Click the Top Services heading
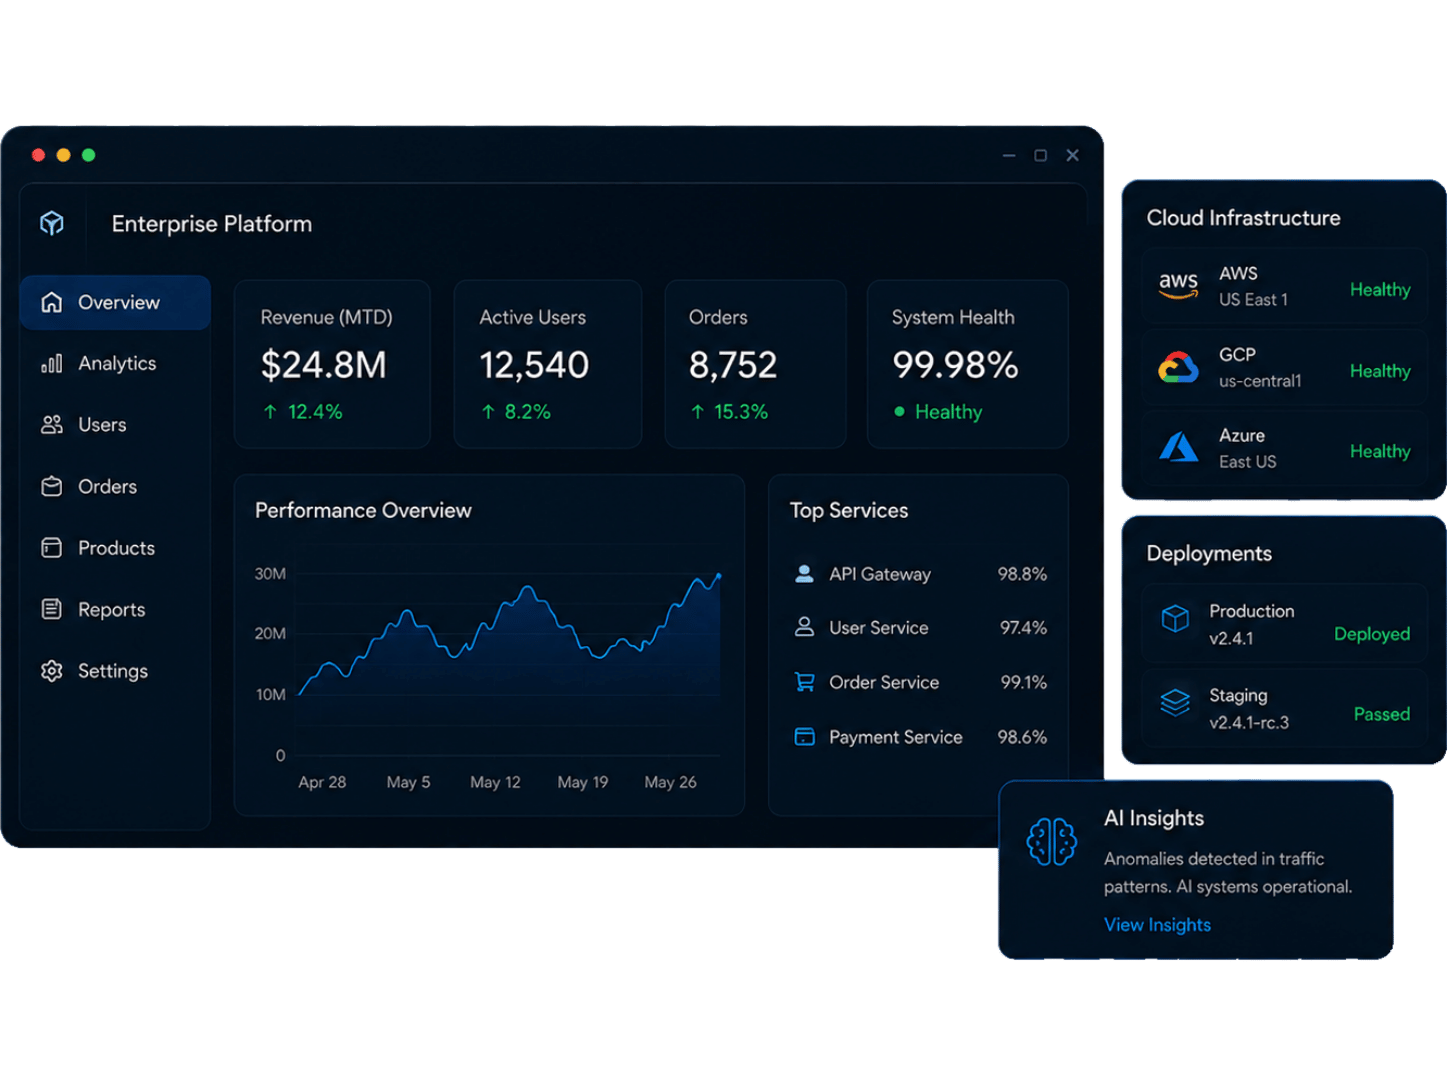 point(849,510)
